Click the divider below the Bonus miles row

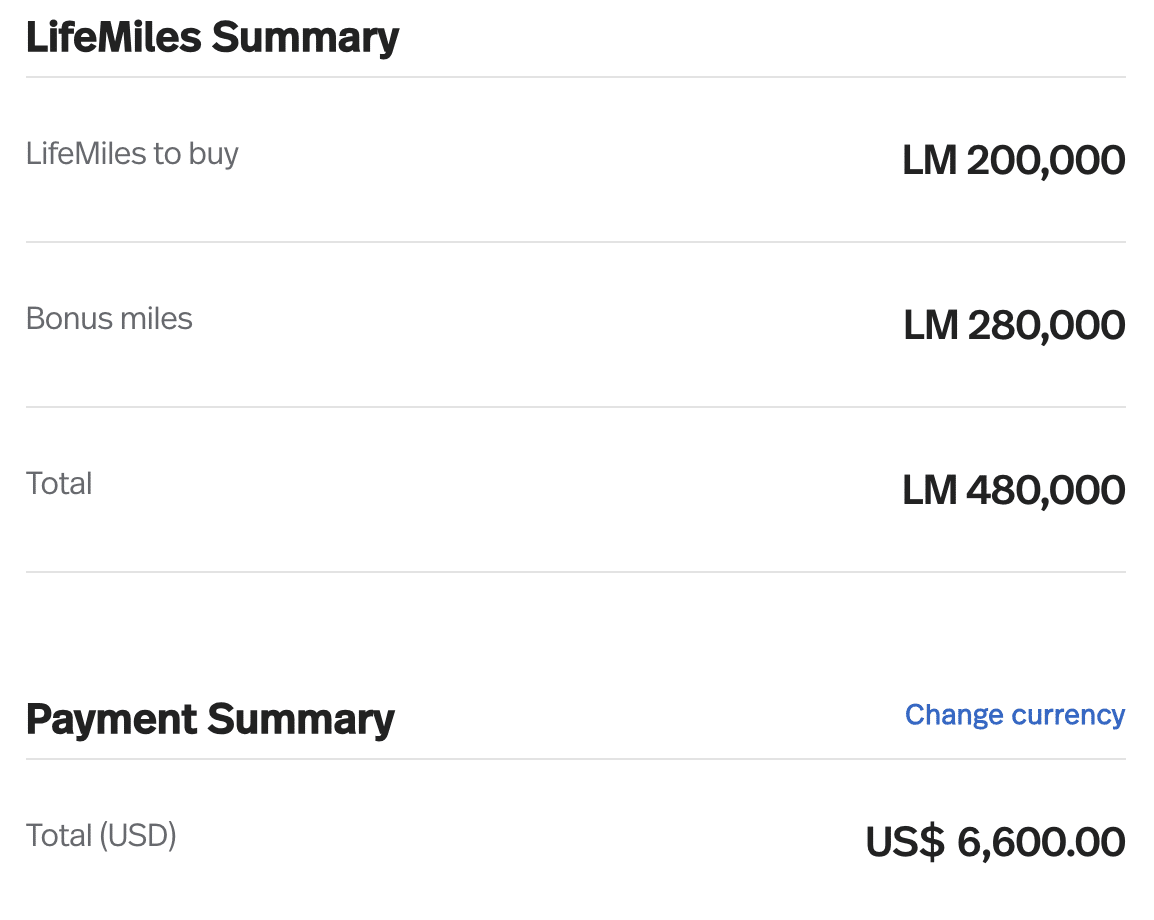[x=576, y=407]
